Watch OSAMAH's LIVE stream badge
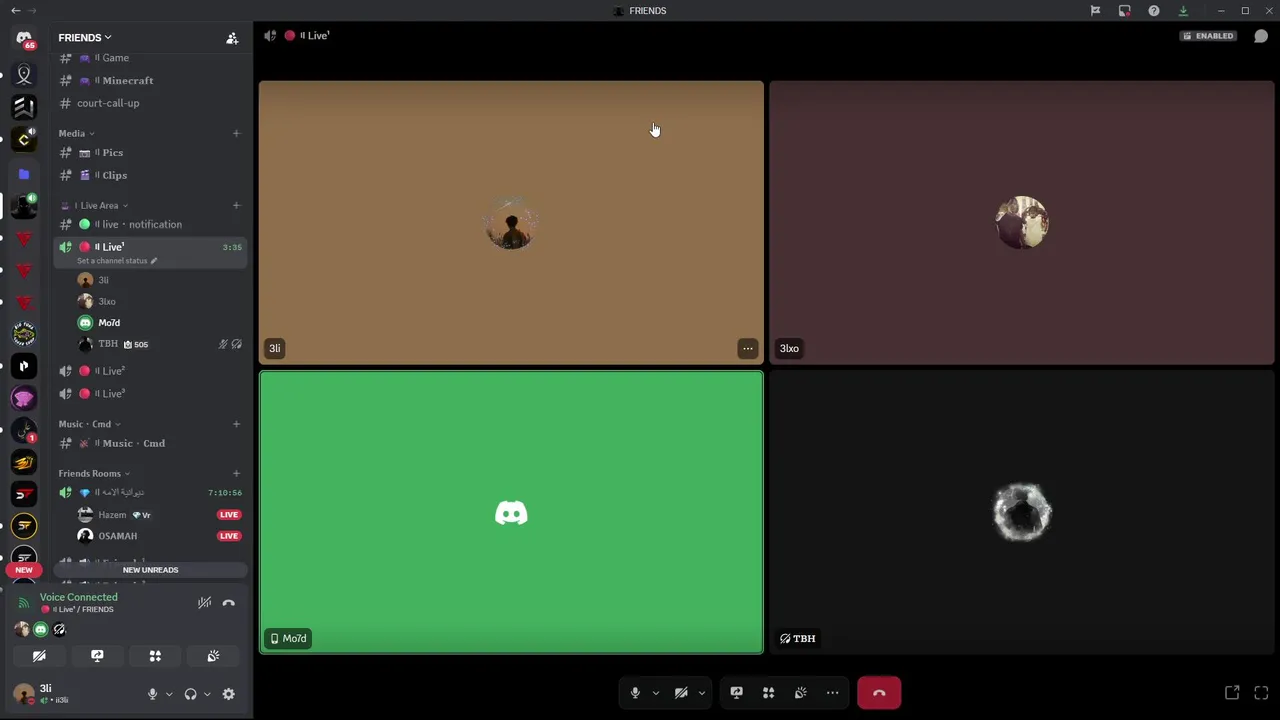This screenshot has width=1280, height=720. coord(229,536)
